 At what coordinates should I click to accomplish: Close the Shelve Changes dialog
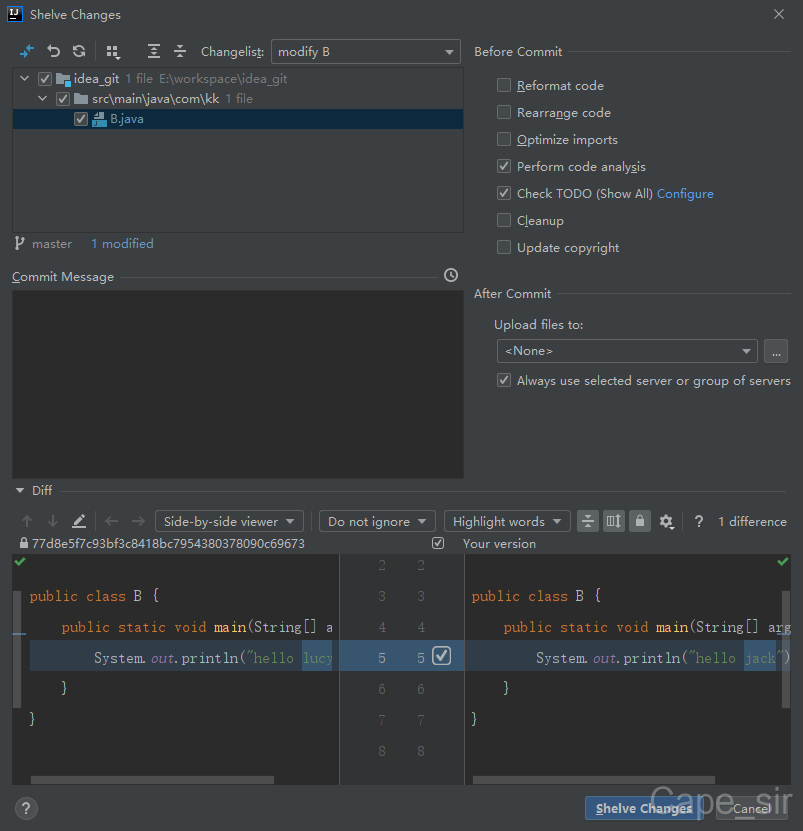[x=779, y=14]
